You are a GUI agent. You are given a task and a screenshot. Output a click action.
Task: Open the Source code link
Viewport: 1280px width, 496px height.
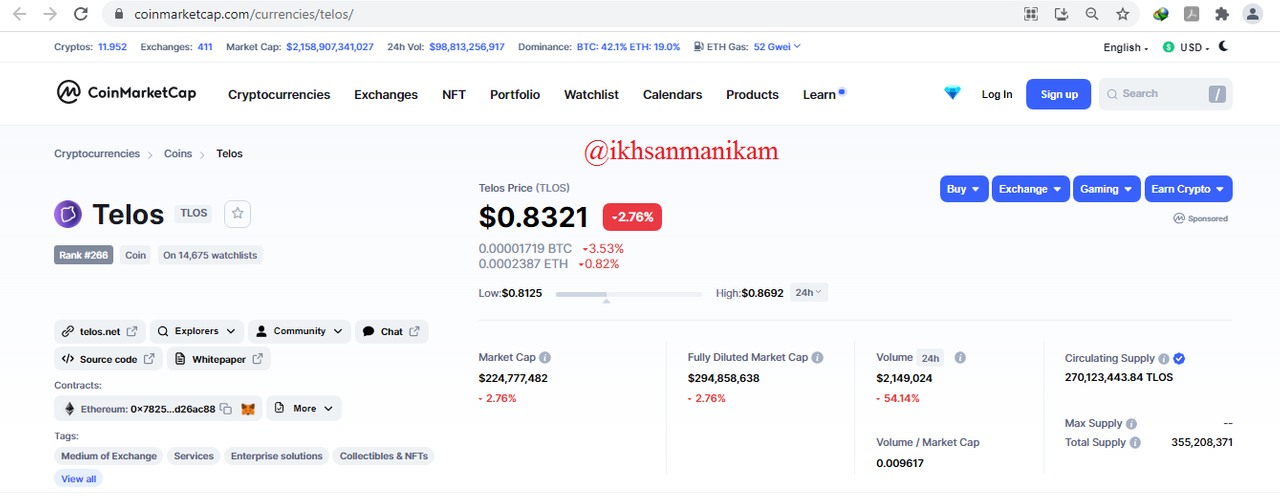click(x=108, y=359)
